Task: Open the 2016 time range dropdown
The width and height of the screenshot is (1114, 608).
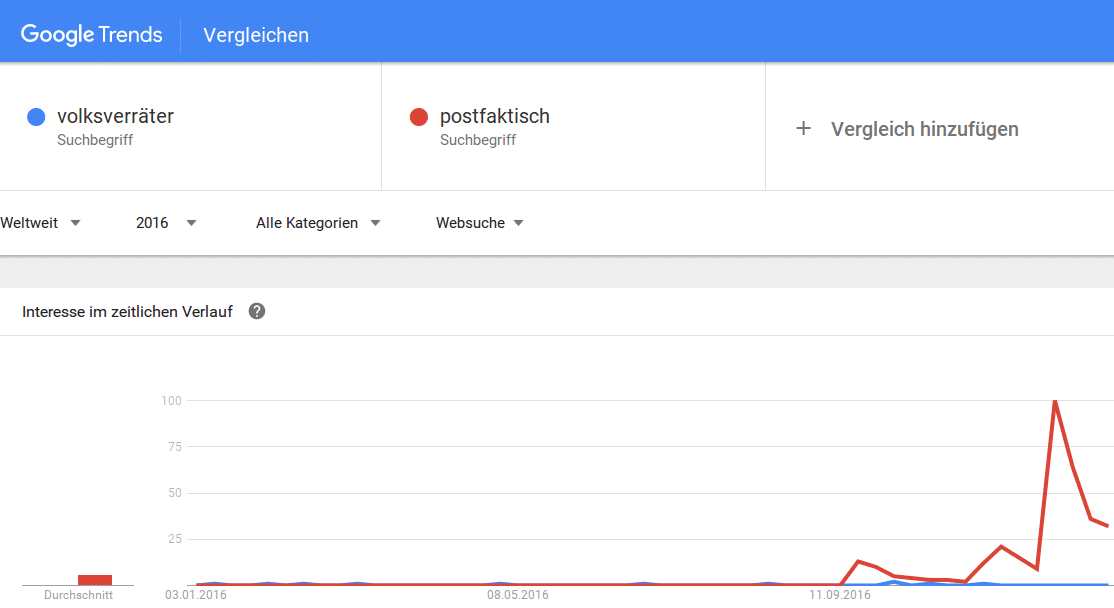Action: [x=166, y=223]
